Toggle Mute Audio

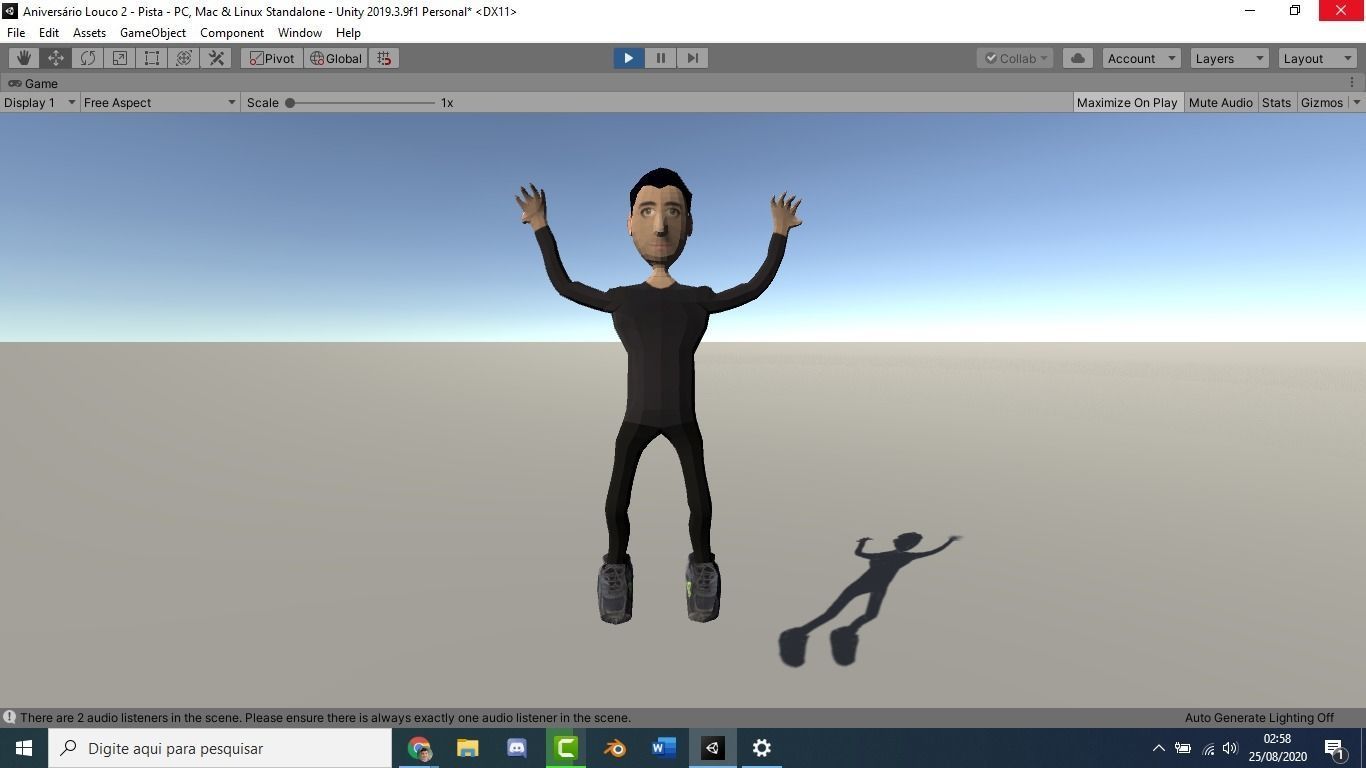1220,102
